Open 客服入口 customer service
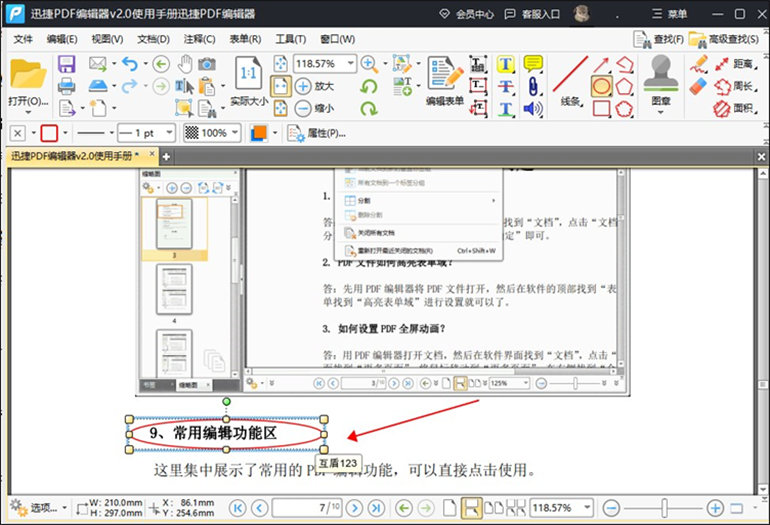Screen dimensions: 770x525 click(x=533, y=14)
